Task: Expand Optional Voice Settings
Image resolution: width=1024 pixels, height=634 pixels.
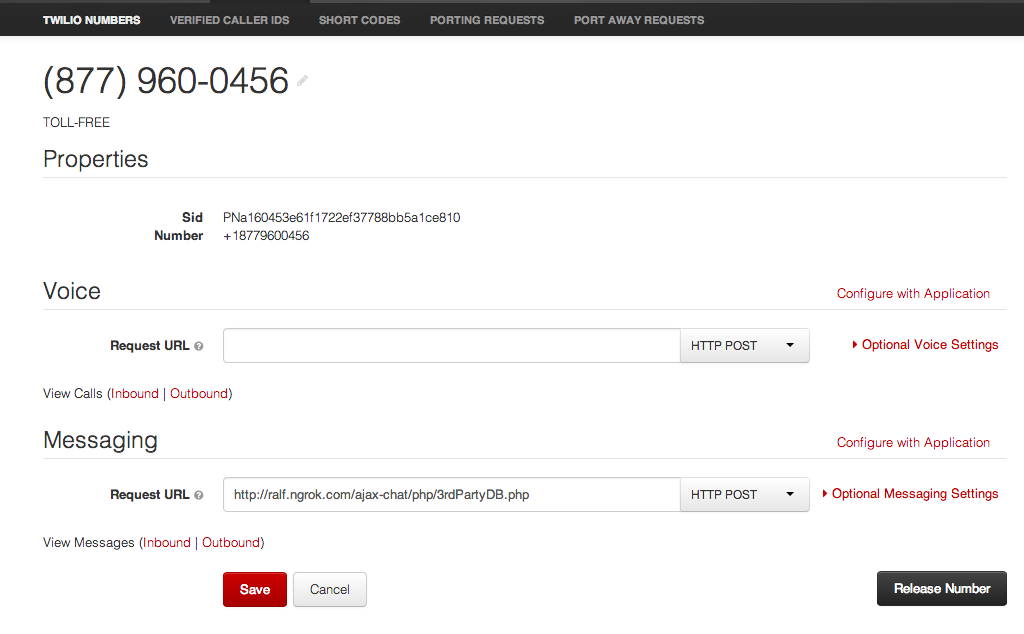Action: pyautogui.click(x=925, y=345)
